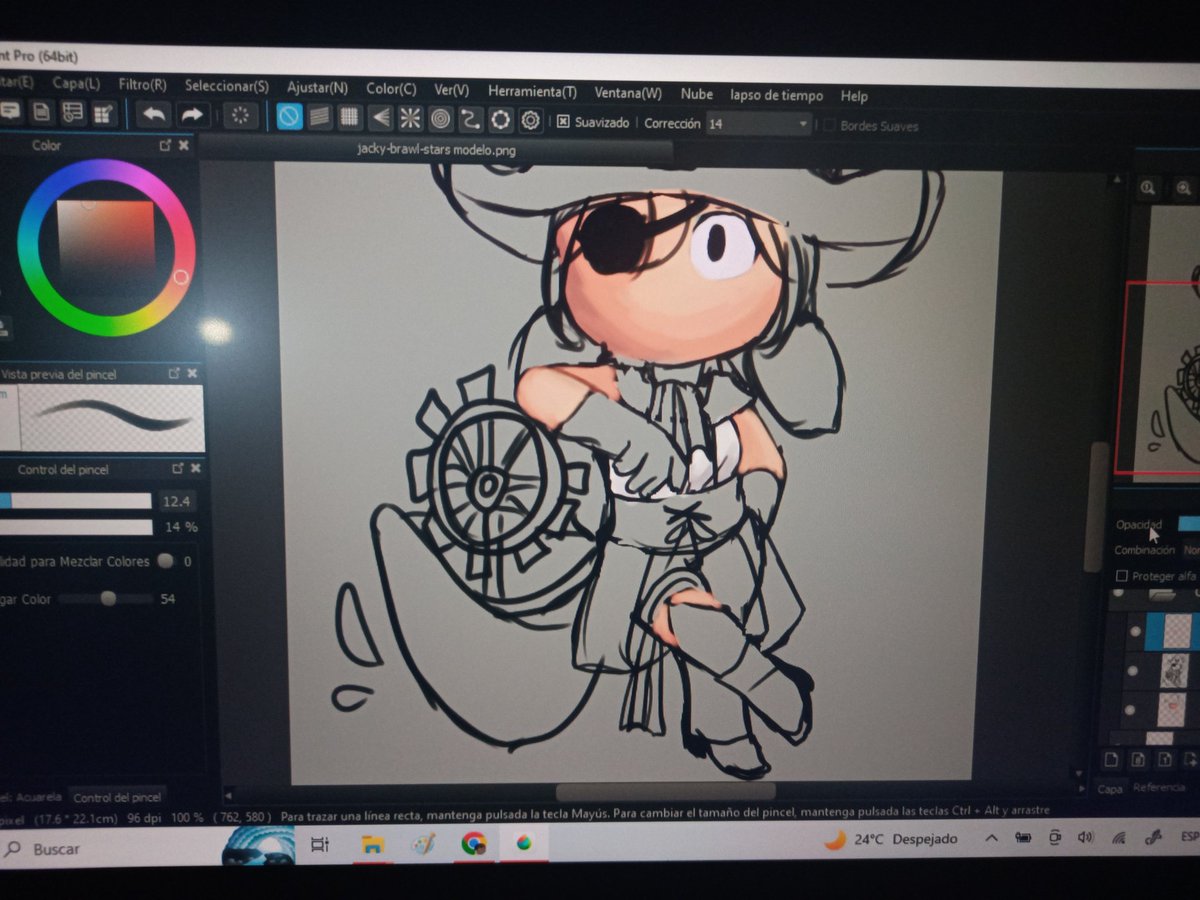Click the document page icon in toolbar

pos(41,113)
